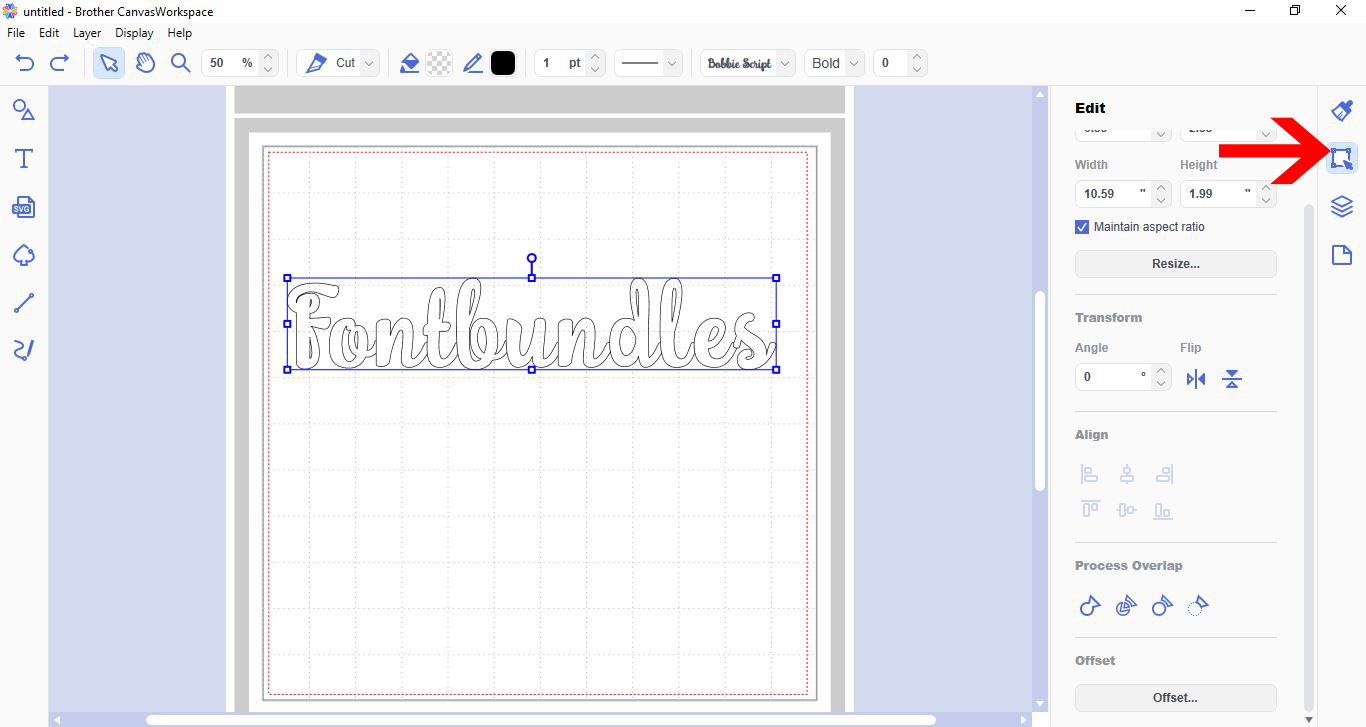Screen dimensions: 1366x727
Task: Select the Text tool in left sidebar
Action: [24, 158]
